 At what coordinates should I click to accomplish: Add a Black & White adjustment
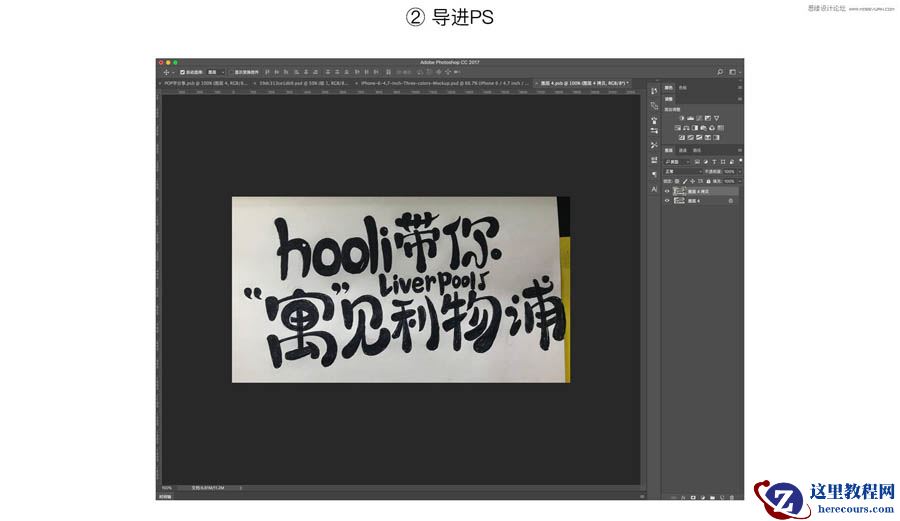point(695,128)
